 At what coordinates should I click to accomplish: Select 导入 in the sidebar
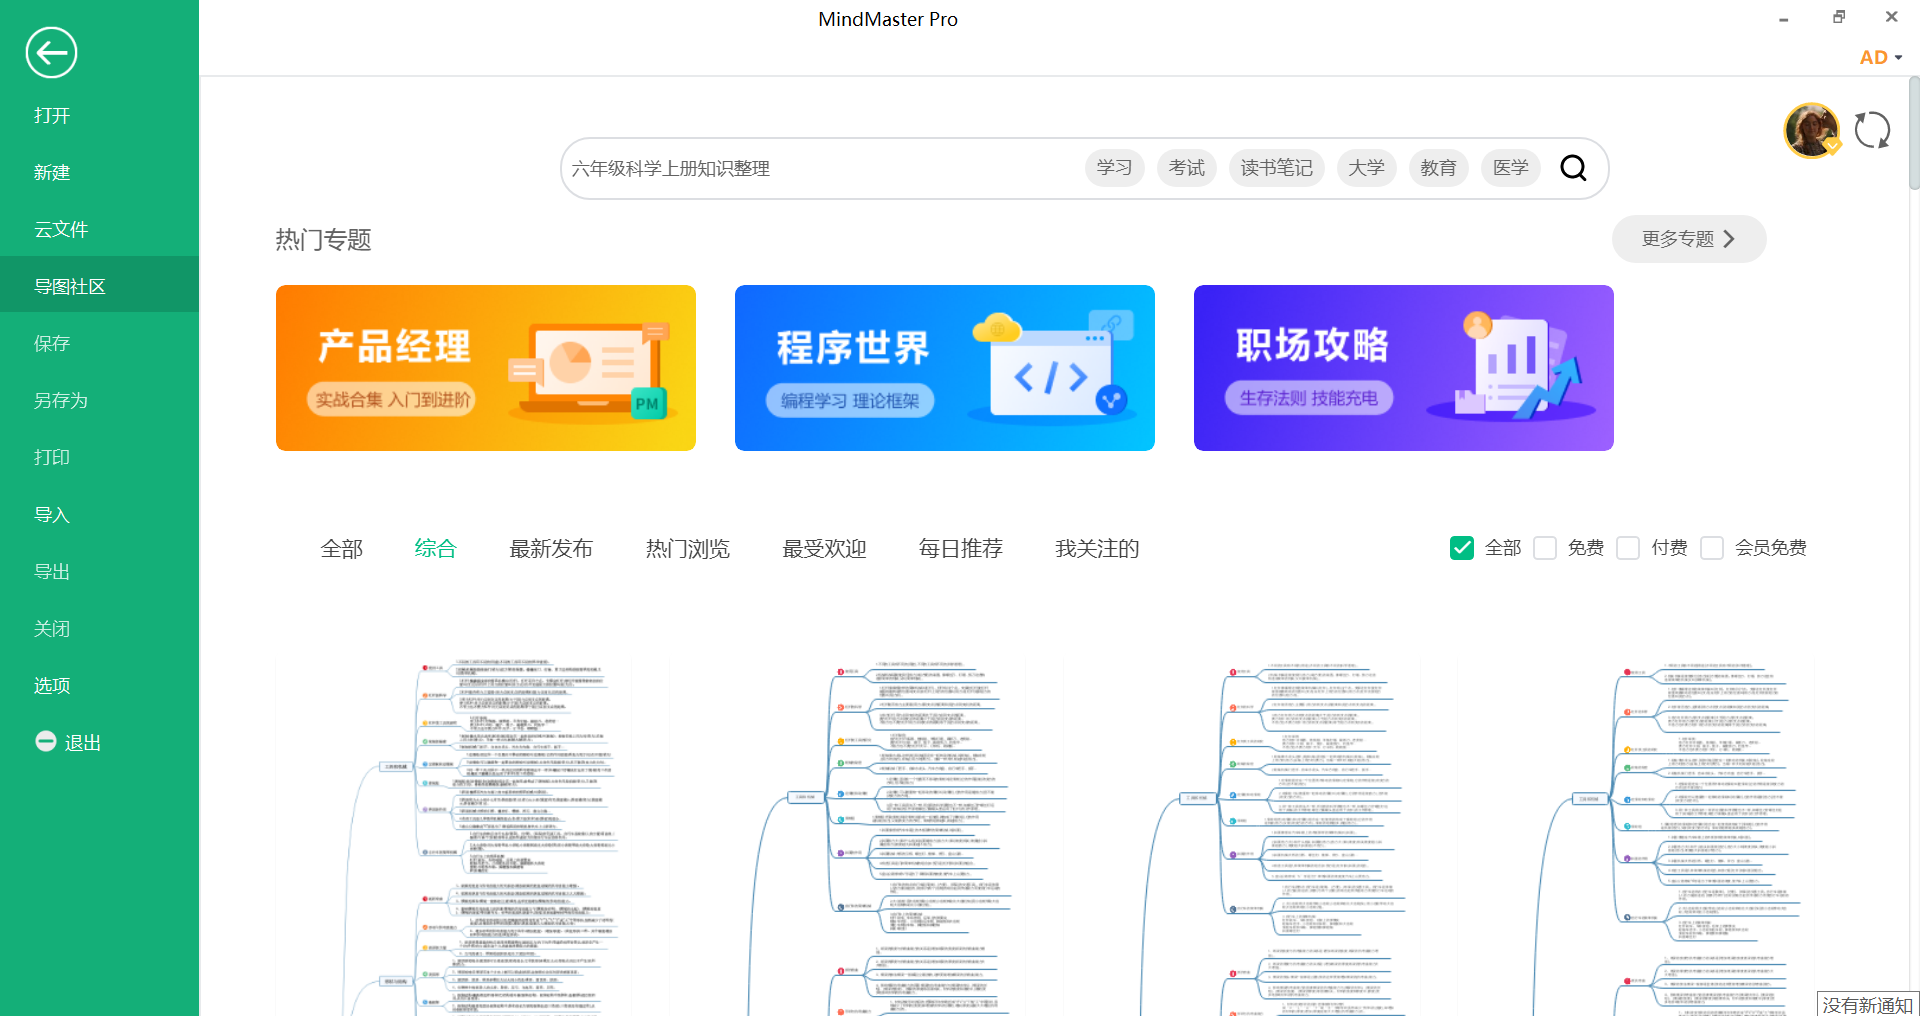coord(52,515)
